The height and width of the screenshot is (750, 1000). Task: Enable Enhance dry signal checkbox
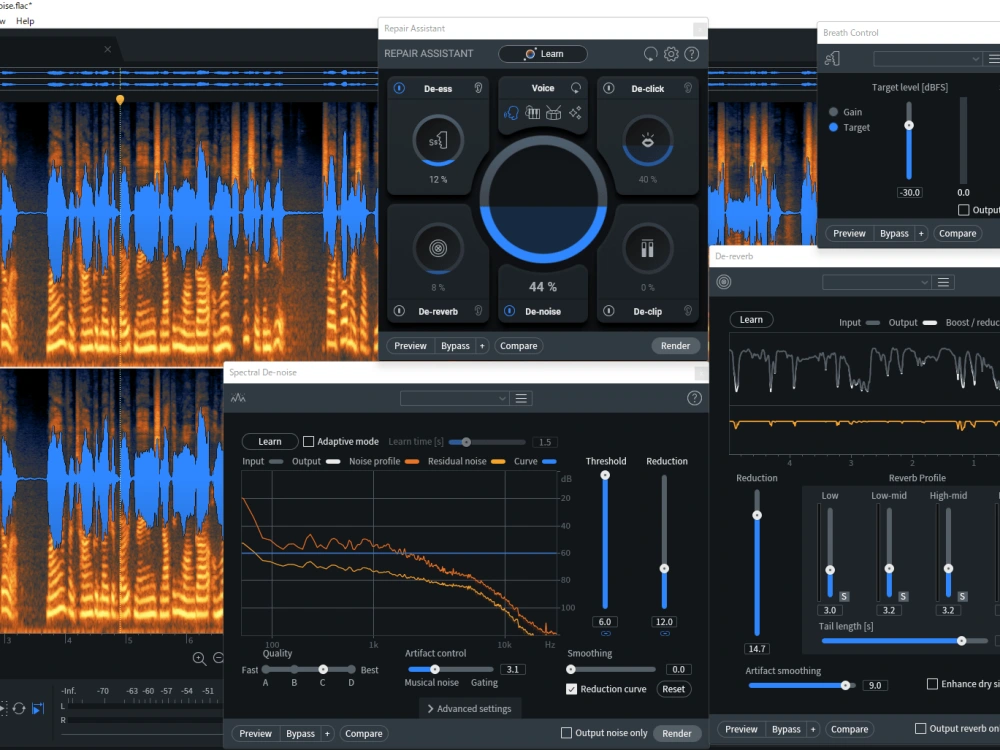pos(932,684)
